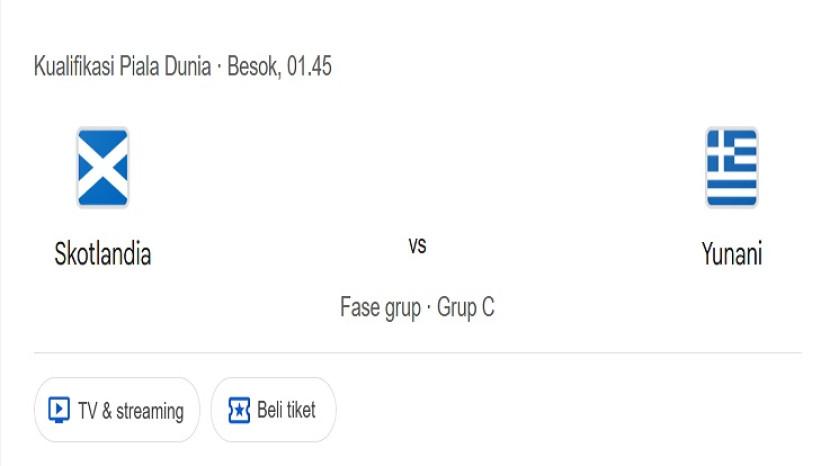Click the ticket star icon
This screenshot has height=466, width=830.
click(239, 410)
